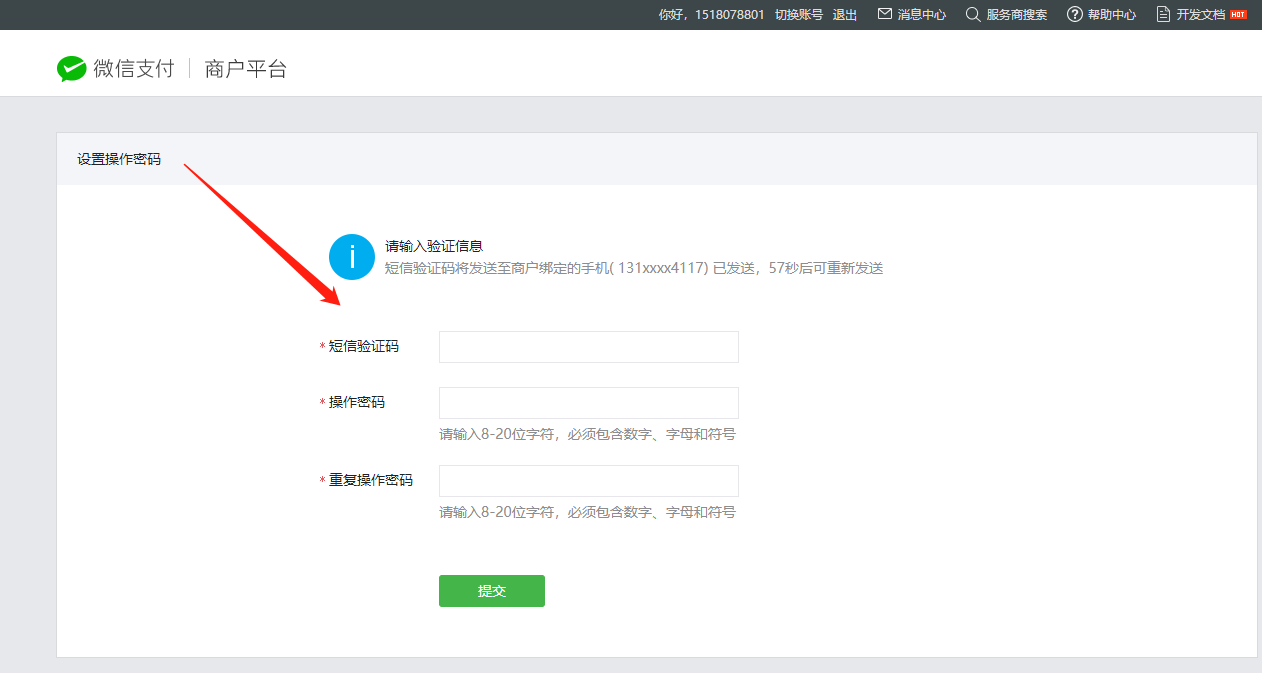Click the envelope icon for Message Center

(x=884, y=14)
